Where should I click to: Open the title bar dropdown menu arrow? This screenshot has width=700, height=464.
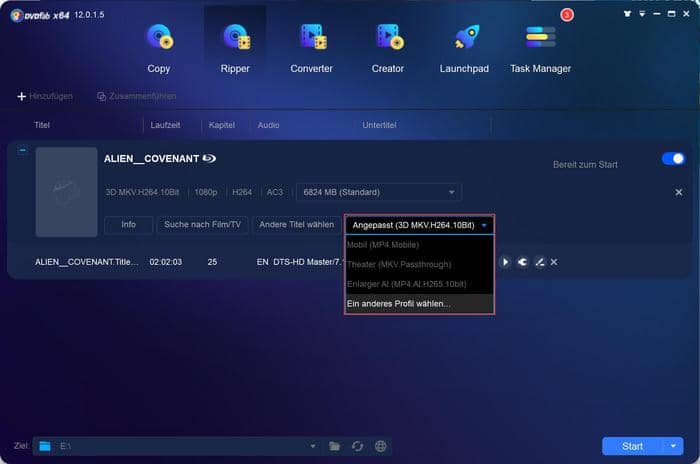coord(642,14)
